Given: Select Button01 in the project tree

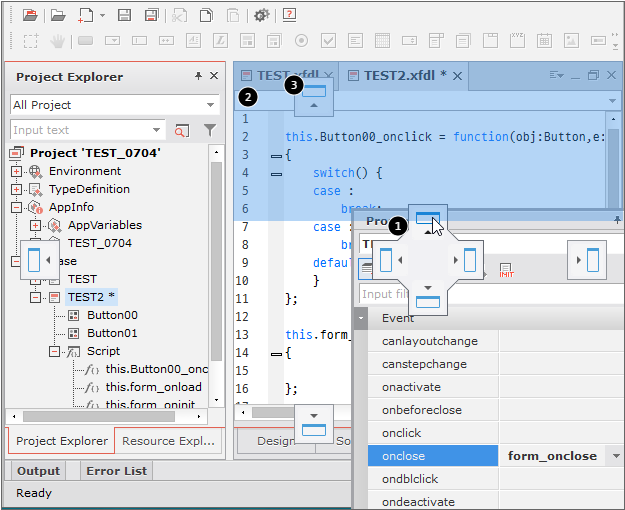Looking at the screenshot, I should (x=112, y=333).
